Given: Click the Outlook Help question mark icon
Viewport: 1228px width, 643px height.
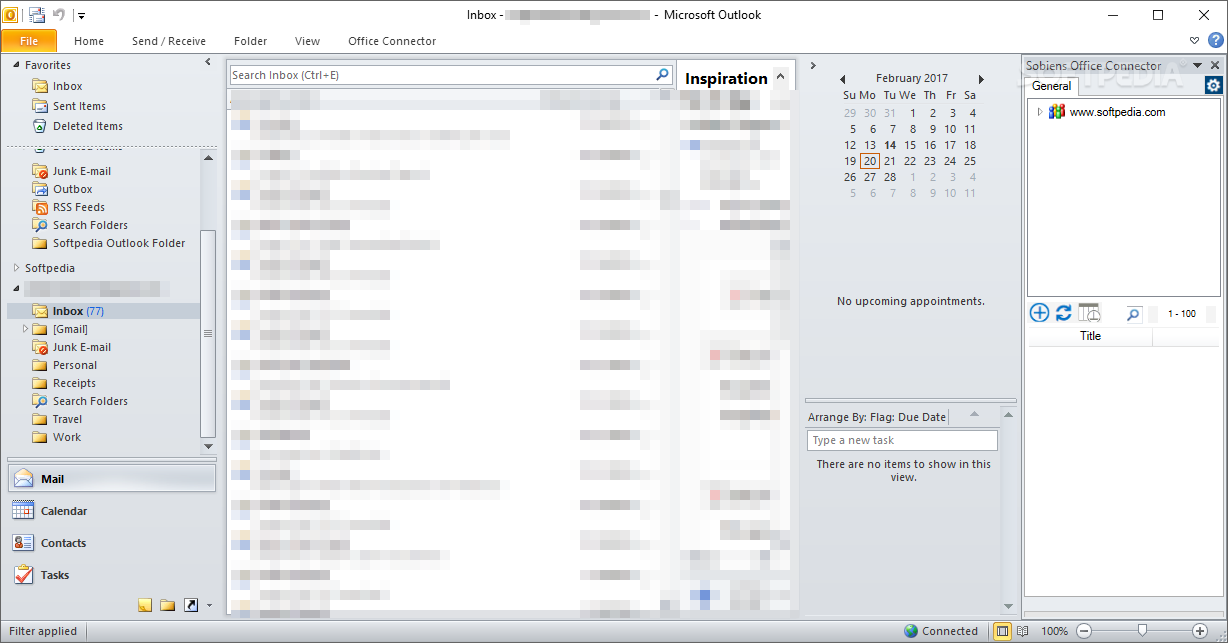Looking at the screenshot, I should click(x=1216, y=41).
